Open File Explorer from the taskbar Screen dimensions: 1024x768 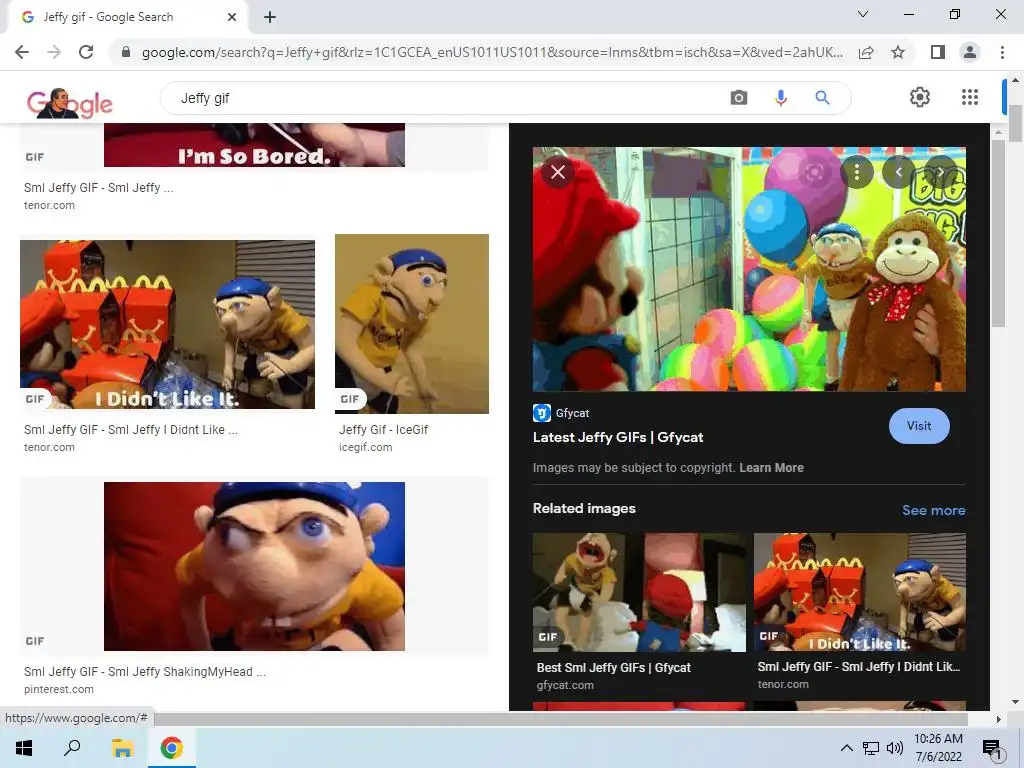coord(122,748)
